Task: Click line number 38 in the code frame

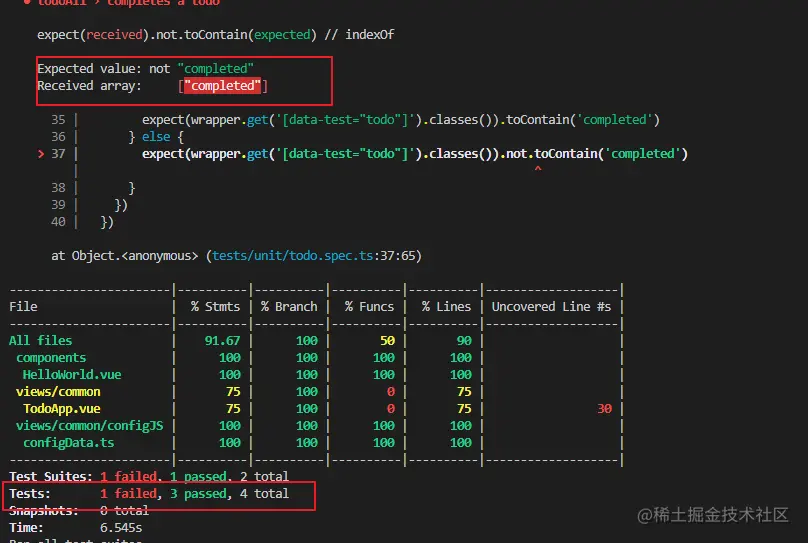Action: [x=58, y=188]
